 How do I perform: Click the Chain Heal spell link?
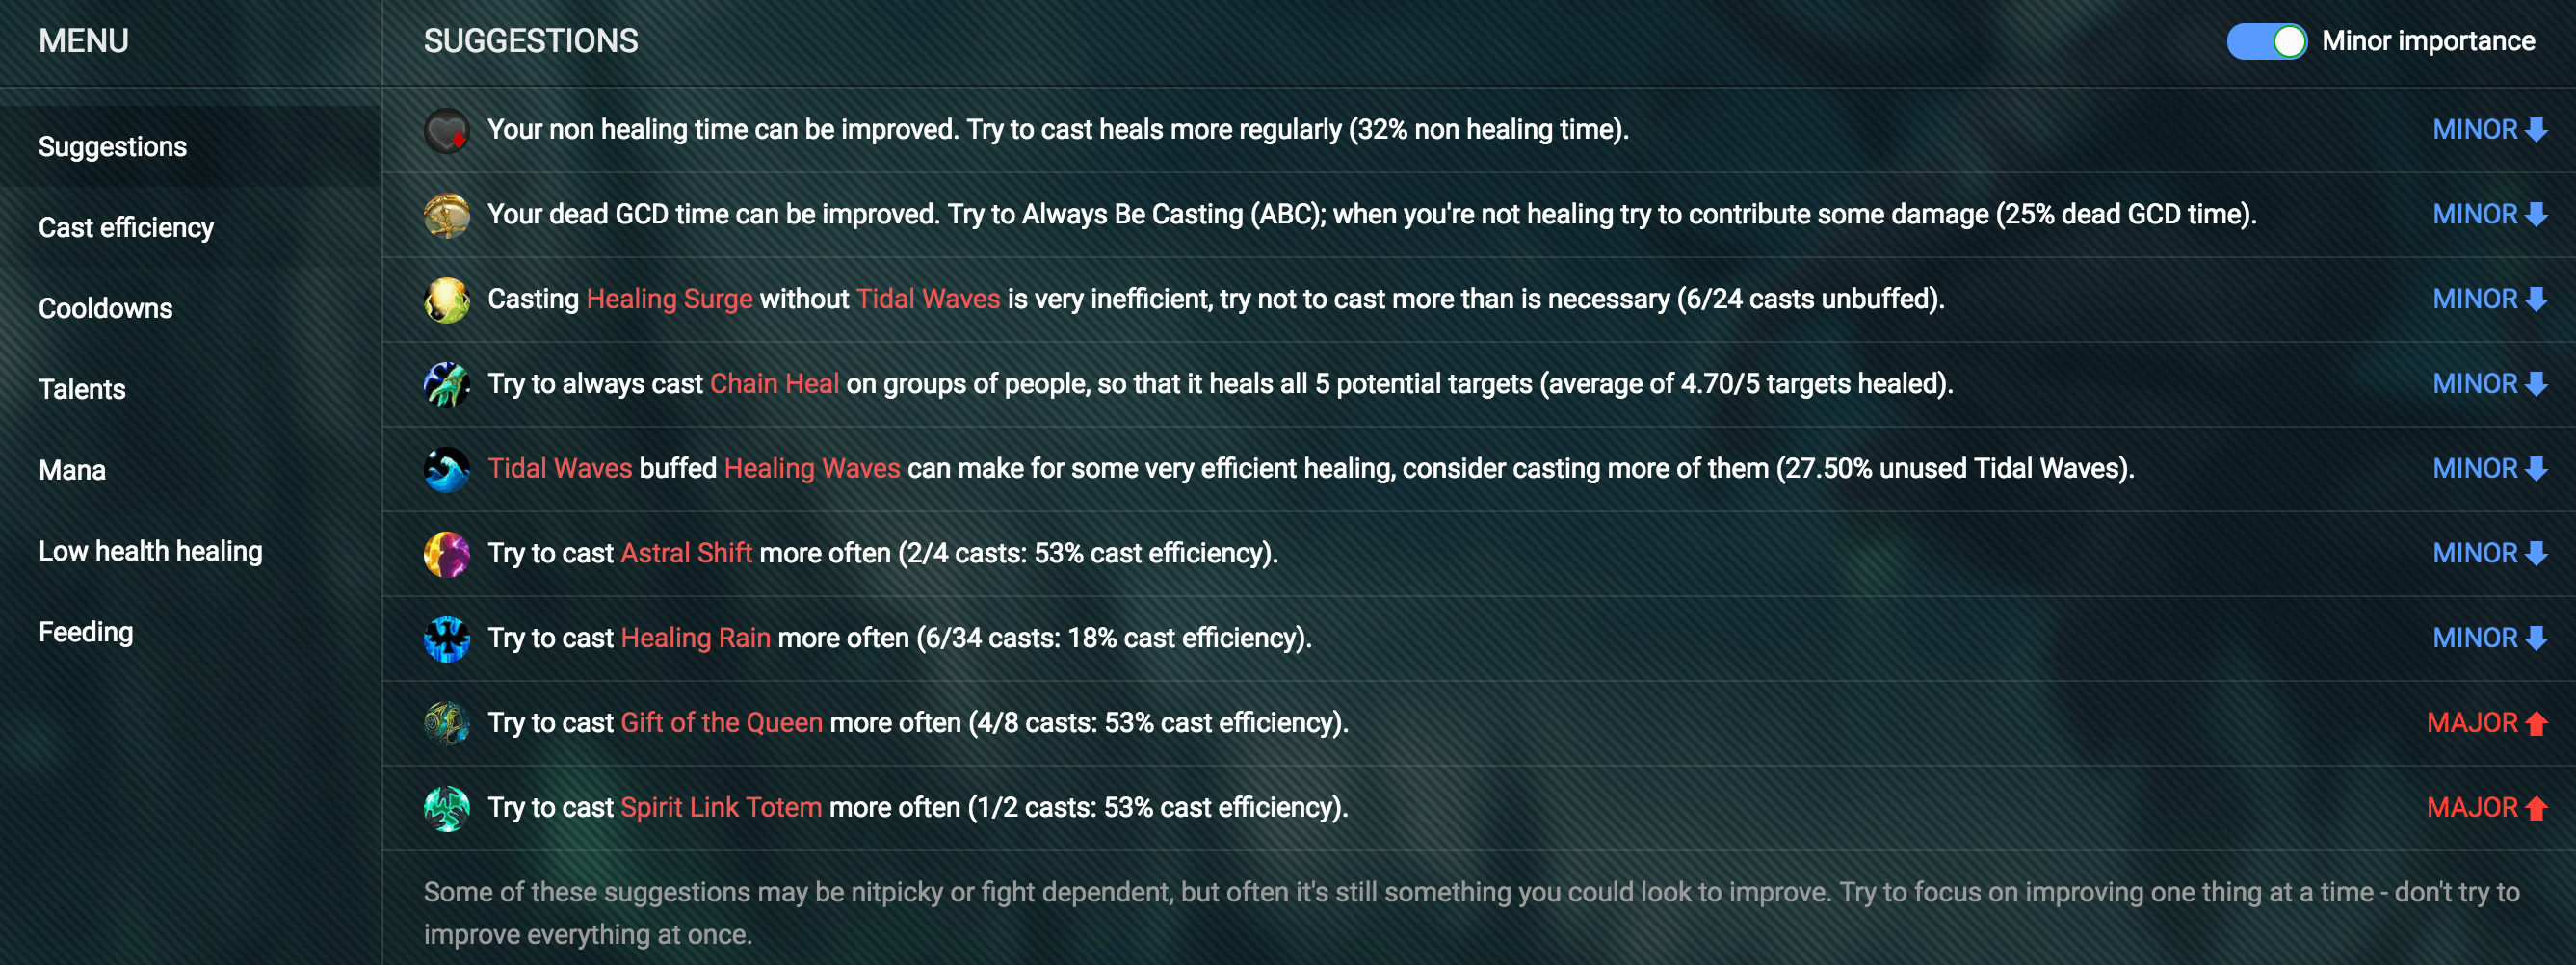tap(774, 384)
